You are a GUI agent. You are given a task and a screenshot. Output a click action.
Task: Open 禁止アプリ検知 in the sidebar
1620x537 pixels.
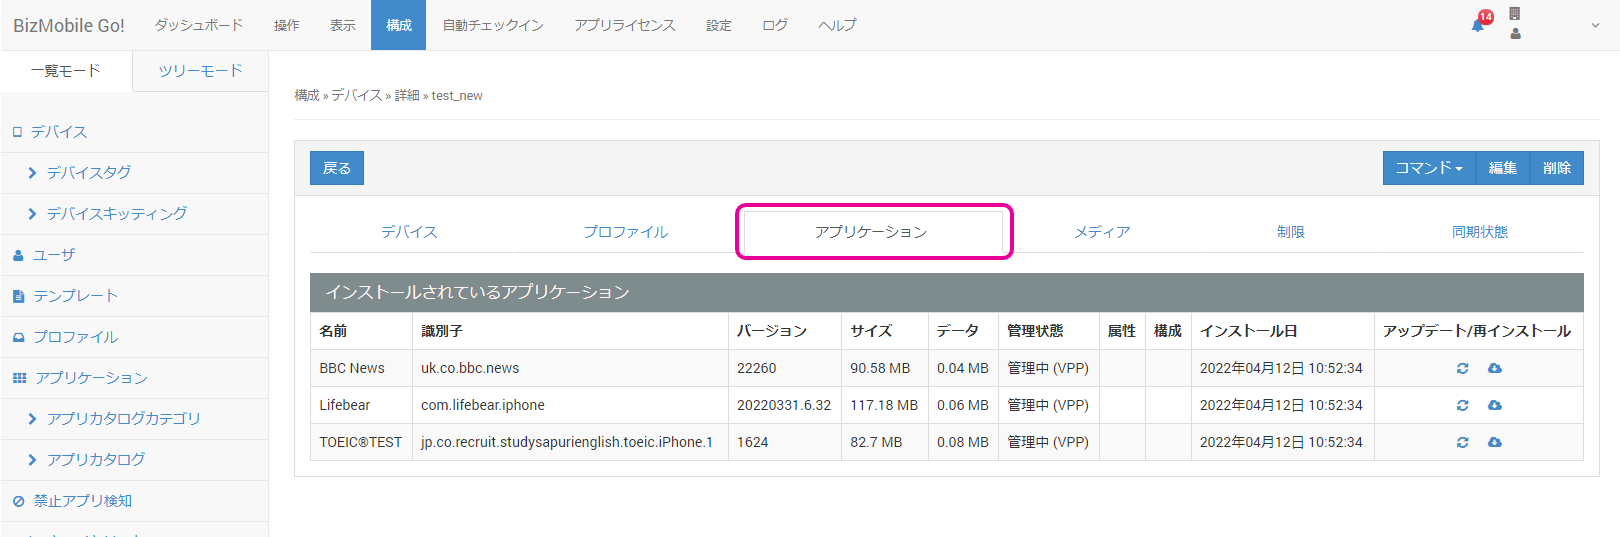pos(82,501)
